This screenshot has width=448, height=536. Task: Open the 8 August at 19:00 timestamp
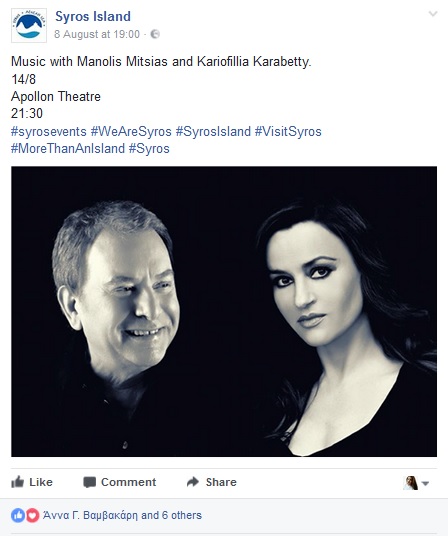97,34
